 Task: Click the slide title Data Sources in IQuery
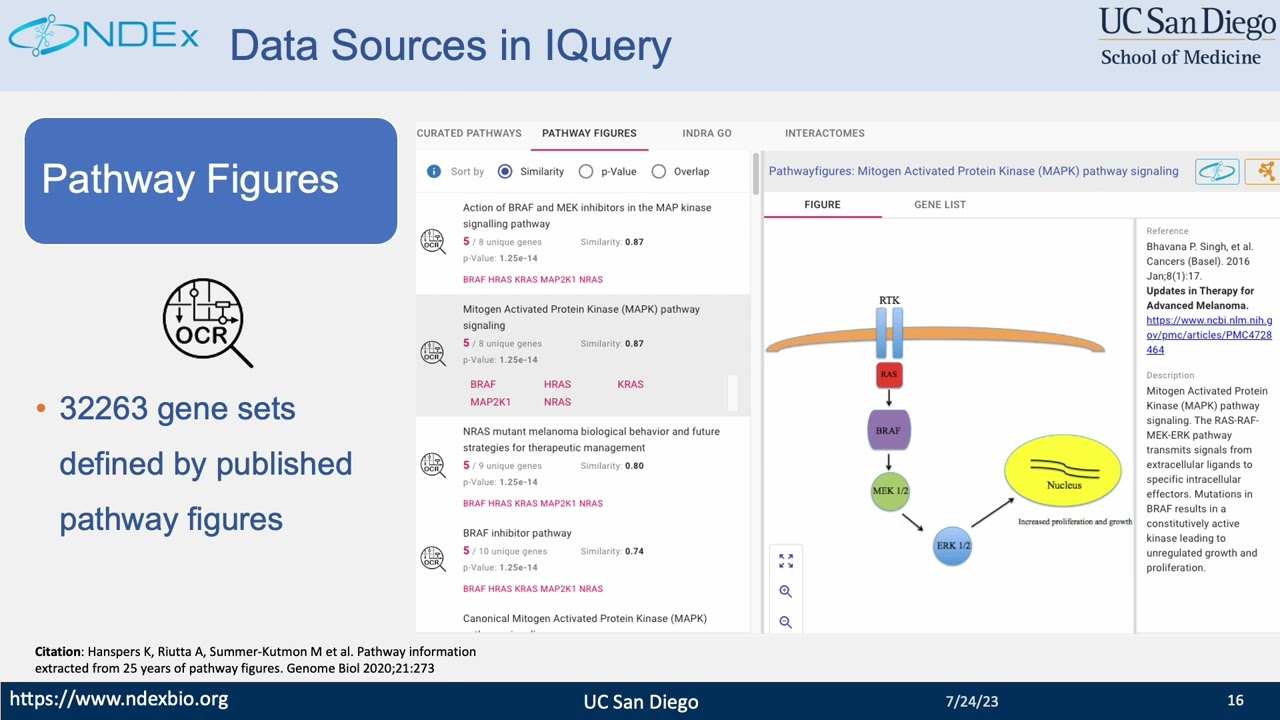pyautogui.click(x=450, y=46)
